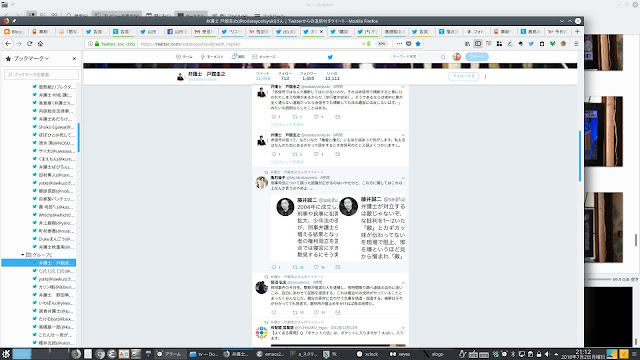This screenshot has height=360, width=640.
Task: Switch to xeyes taskbar entry
Action: pyautogui.click(x=401, y=354)
